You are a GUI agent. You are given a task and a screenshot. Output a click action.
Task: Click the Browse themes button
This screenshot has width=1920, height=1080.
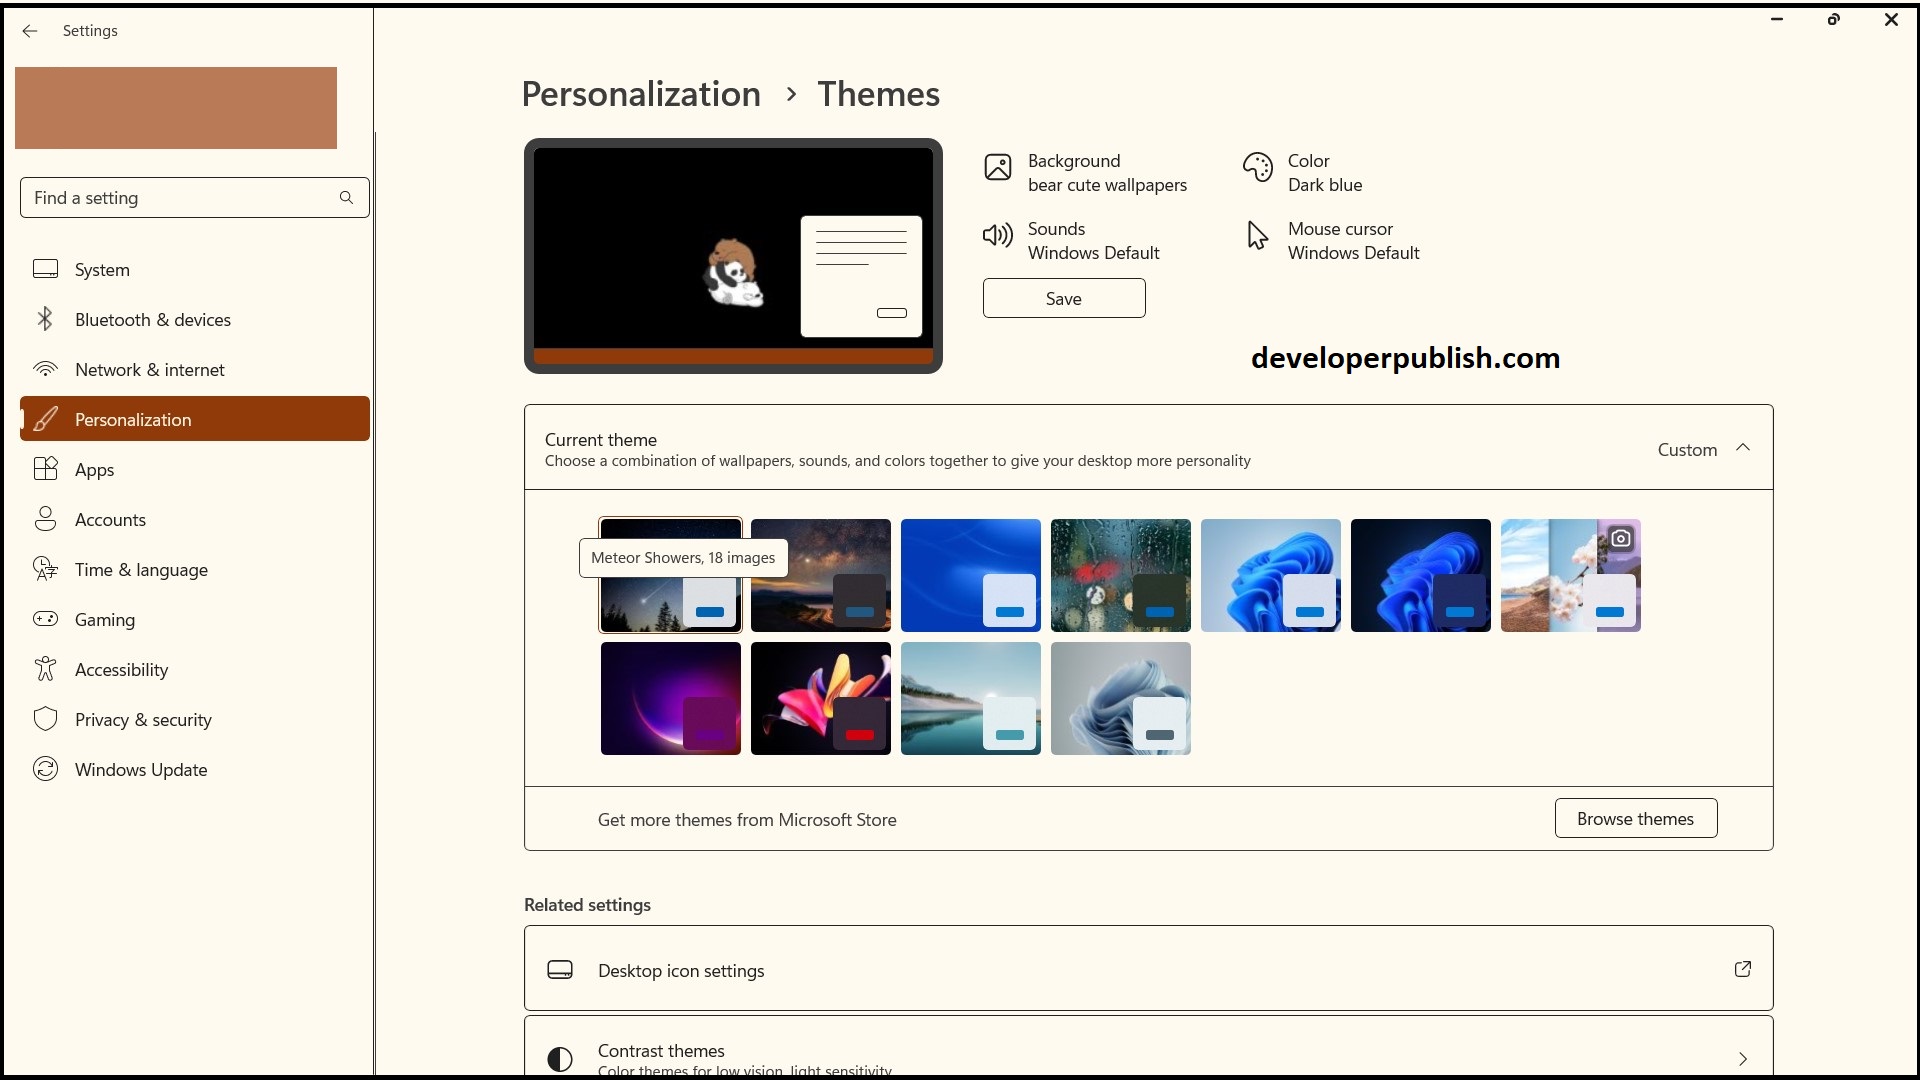[x=1635, y=818]
